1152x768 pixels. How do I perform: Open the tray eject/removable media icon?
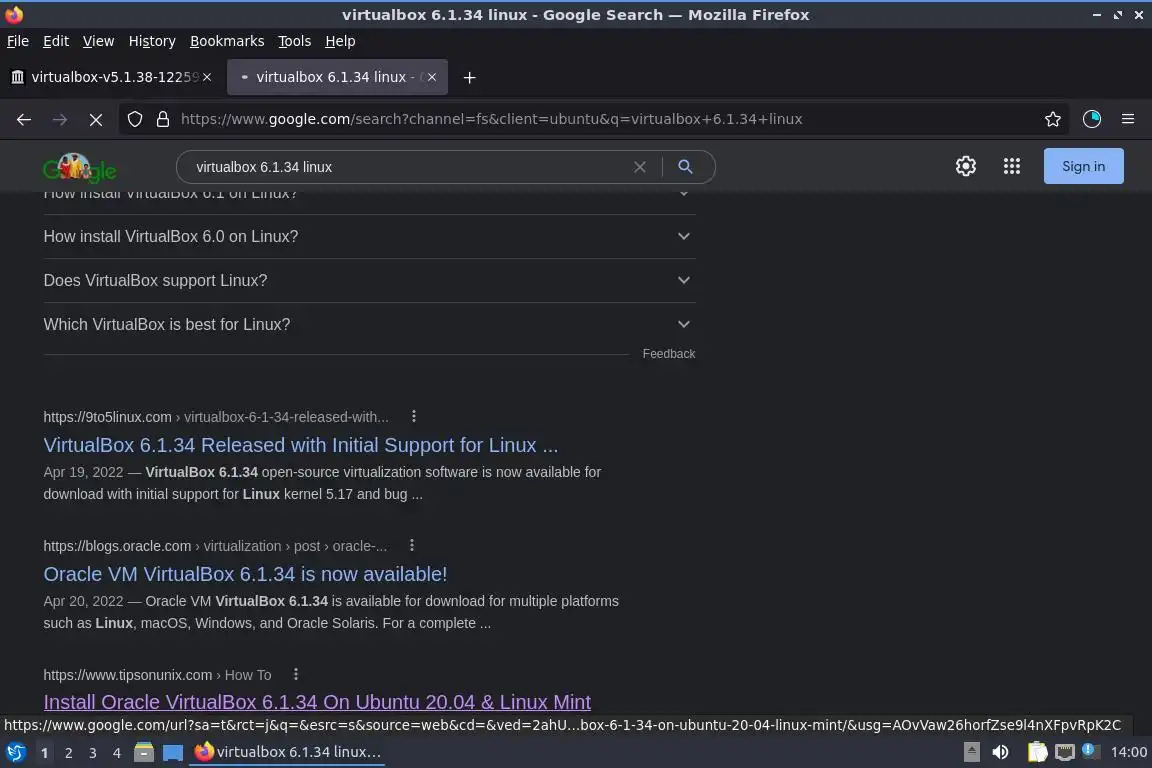click(972, 753)
